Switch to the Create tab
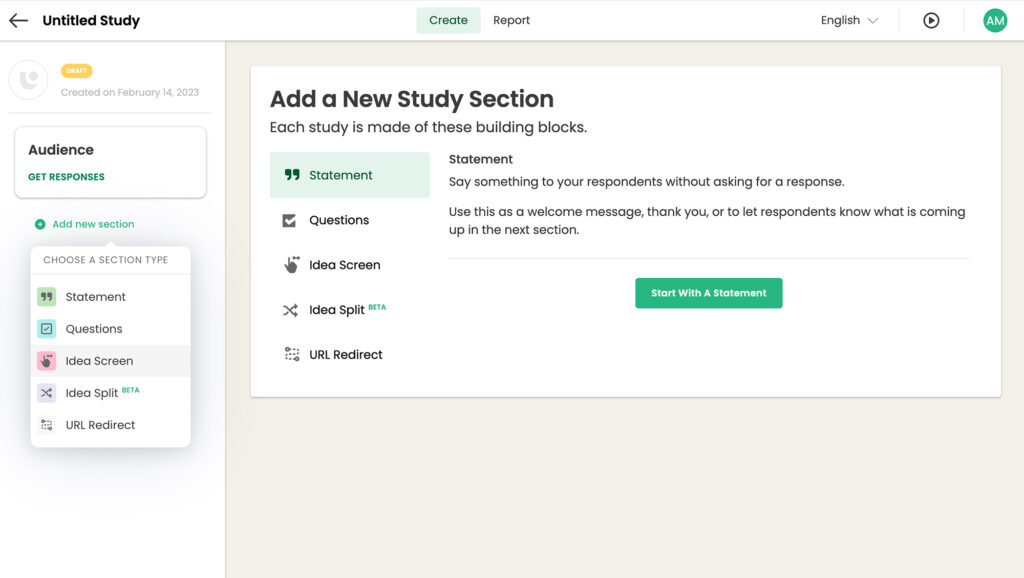The height and width of the screenshot is (578, 1024). click(x=448, y=20)
